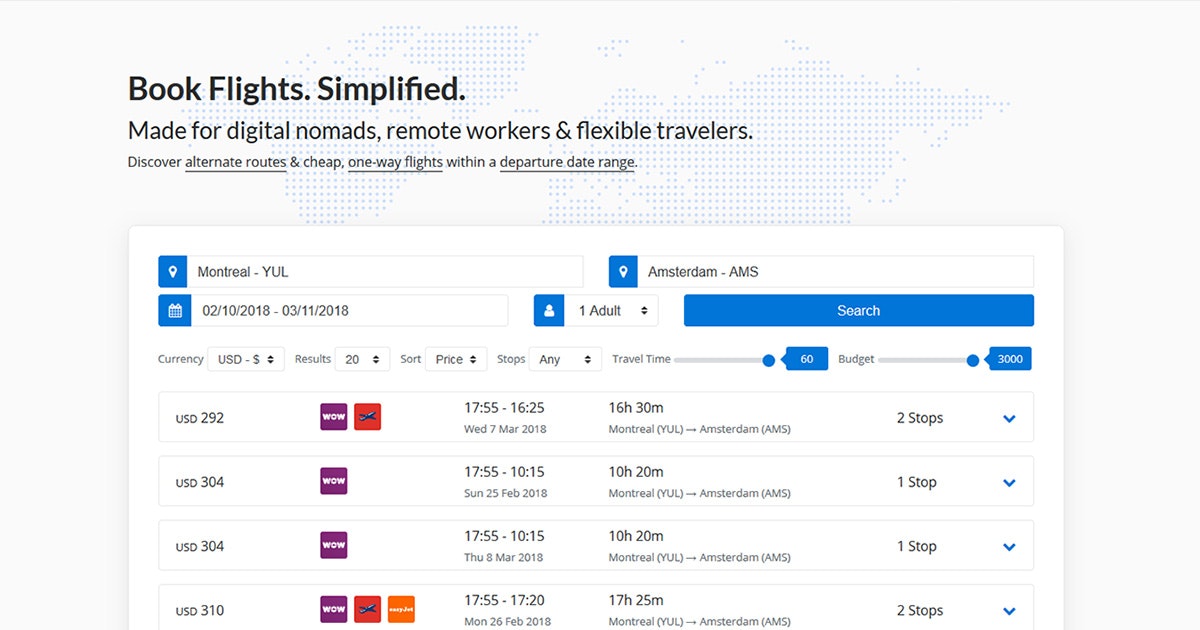This screenshot has height=630, width=1200.
Task: Open the Stops filter dropdown
Action: [x=565, y=358]
